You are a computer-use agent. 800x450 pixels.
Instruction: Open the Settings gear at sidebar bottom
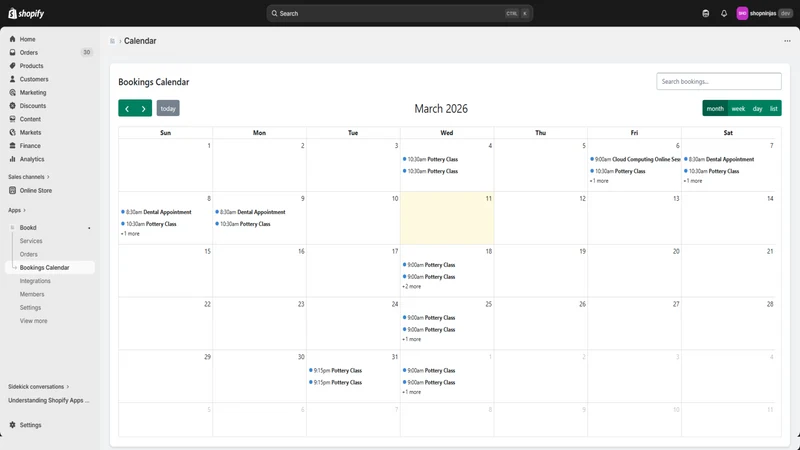[x=12, y=425]
